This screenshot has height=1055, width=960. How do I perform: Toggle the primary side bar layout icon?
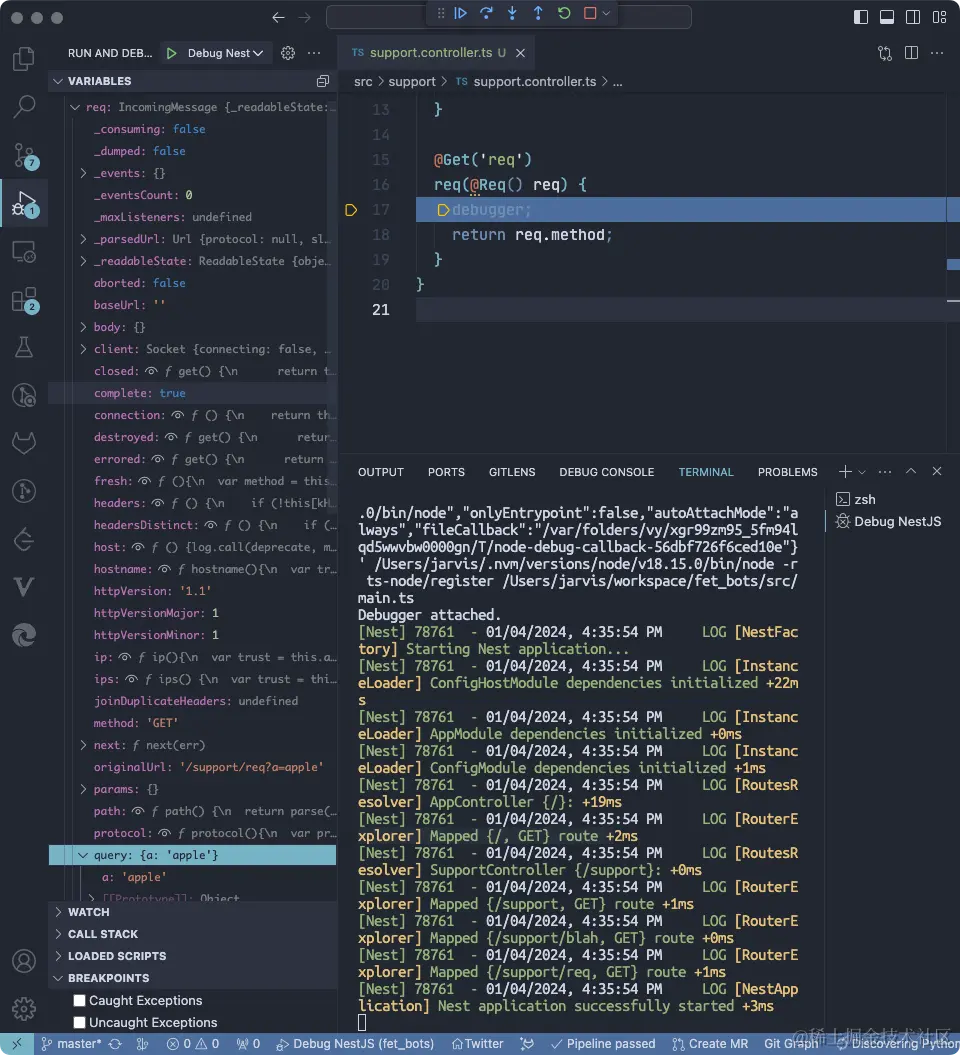coord(860,17)
